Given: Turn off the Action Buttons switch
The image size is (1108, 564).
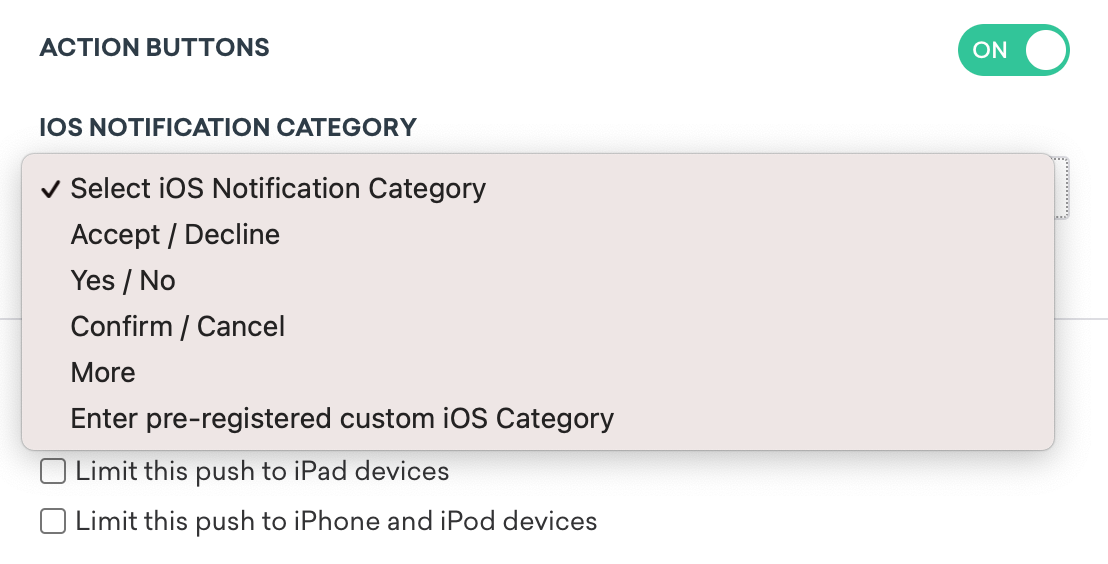Looking at the screenshot, I should (x=1013, y=50).
